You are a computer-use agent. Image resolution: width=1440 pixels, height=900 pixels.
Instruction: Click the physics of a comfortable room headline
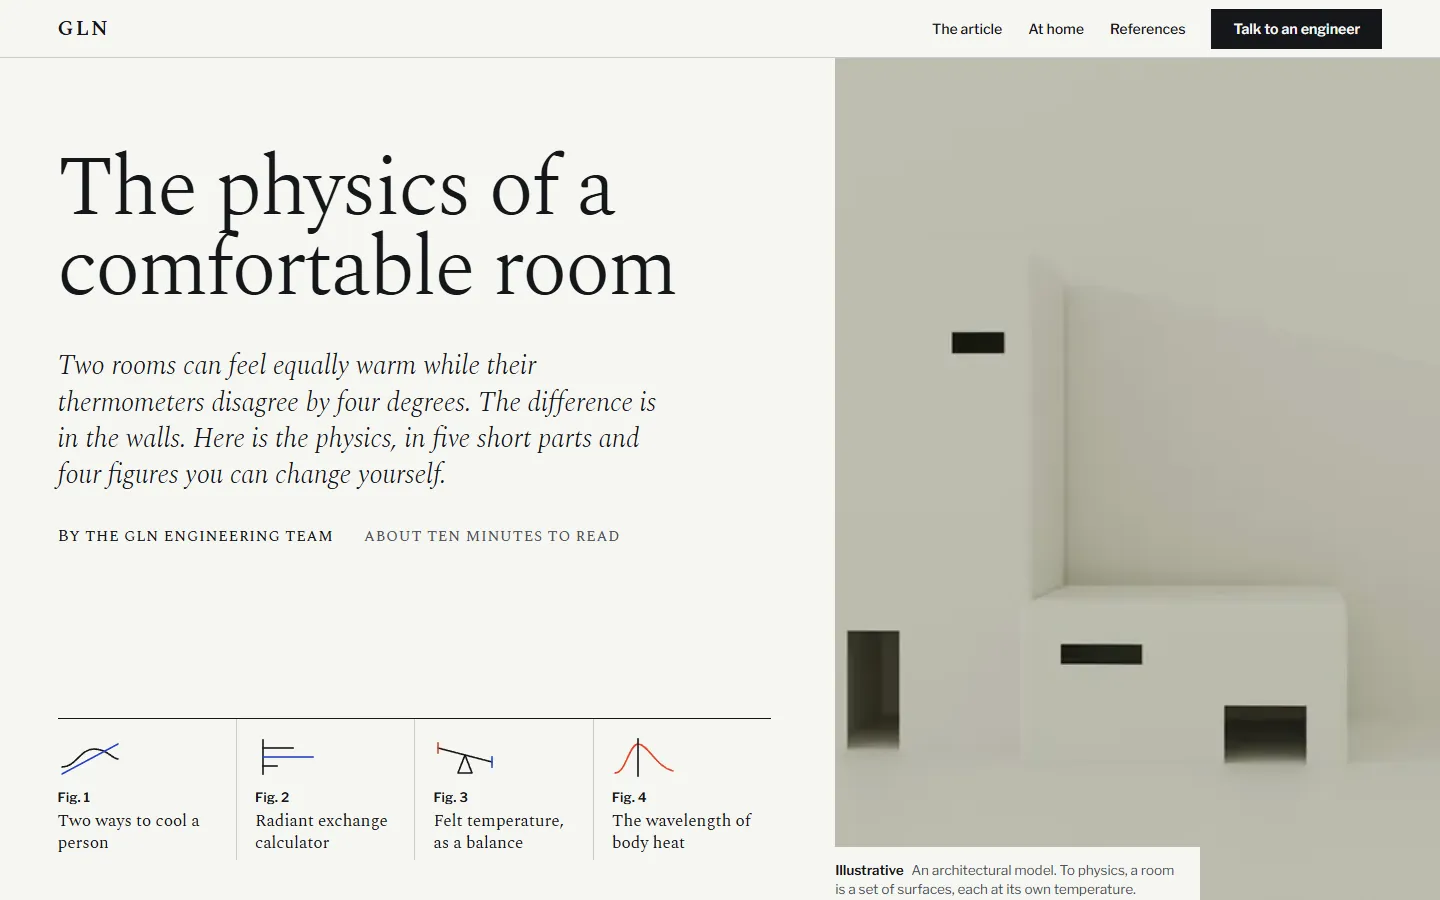[367, 227]
